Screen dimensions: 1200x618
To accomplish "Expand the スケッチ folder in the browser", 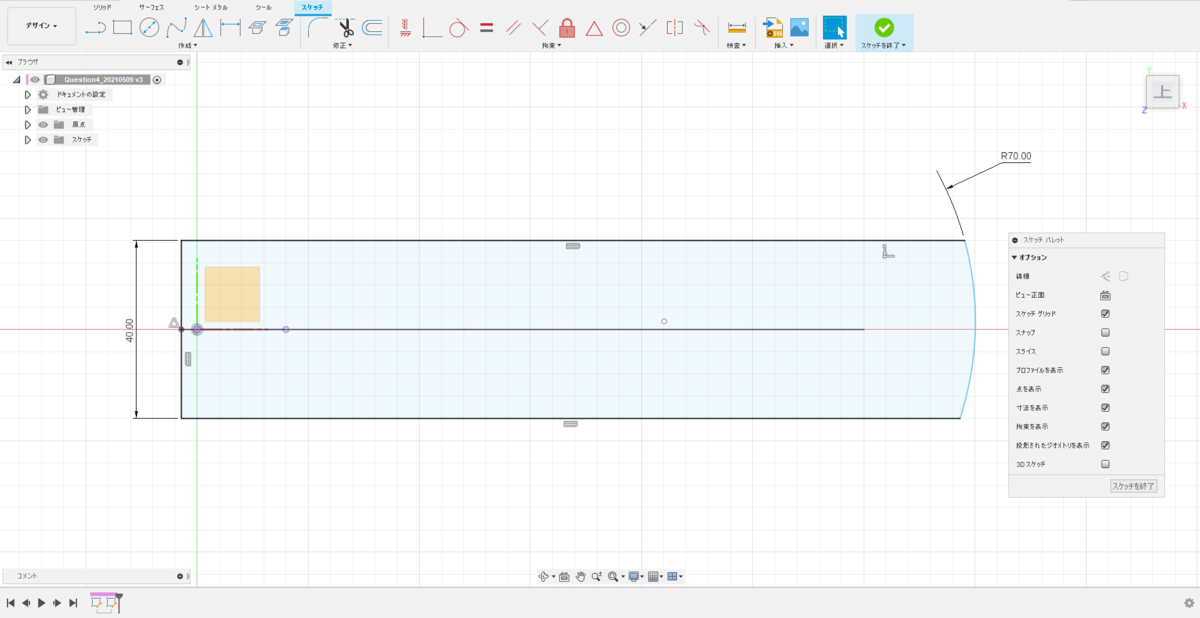I will click(26, 140).
